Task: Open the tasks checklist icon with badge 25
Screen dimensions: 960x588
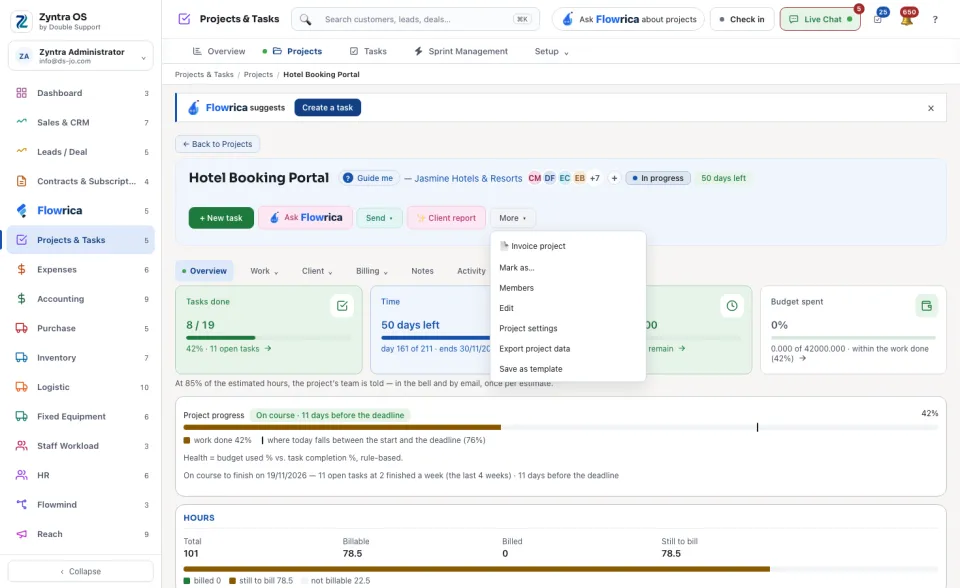Action: (x=878, y=20)
